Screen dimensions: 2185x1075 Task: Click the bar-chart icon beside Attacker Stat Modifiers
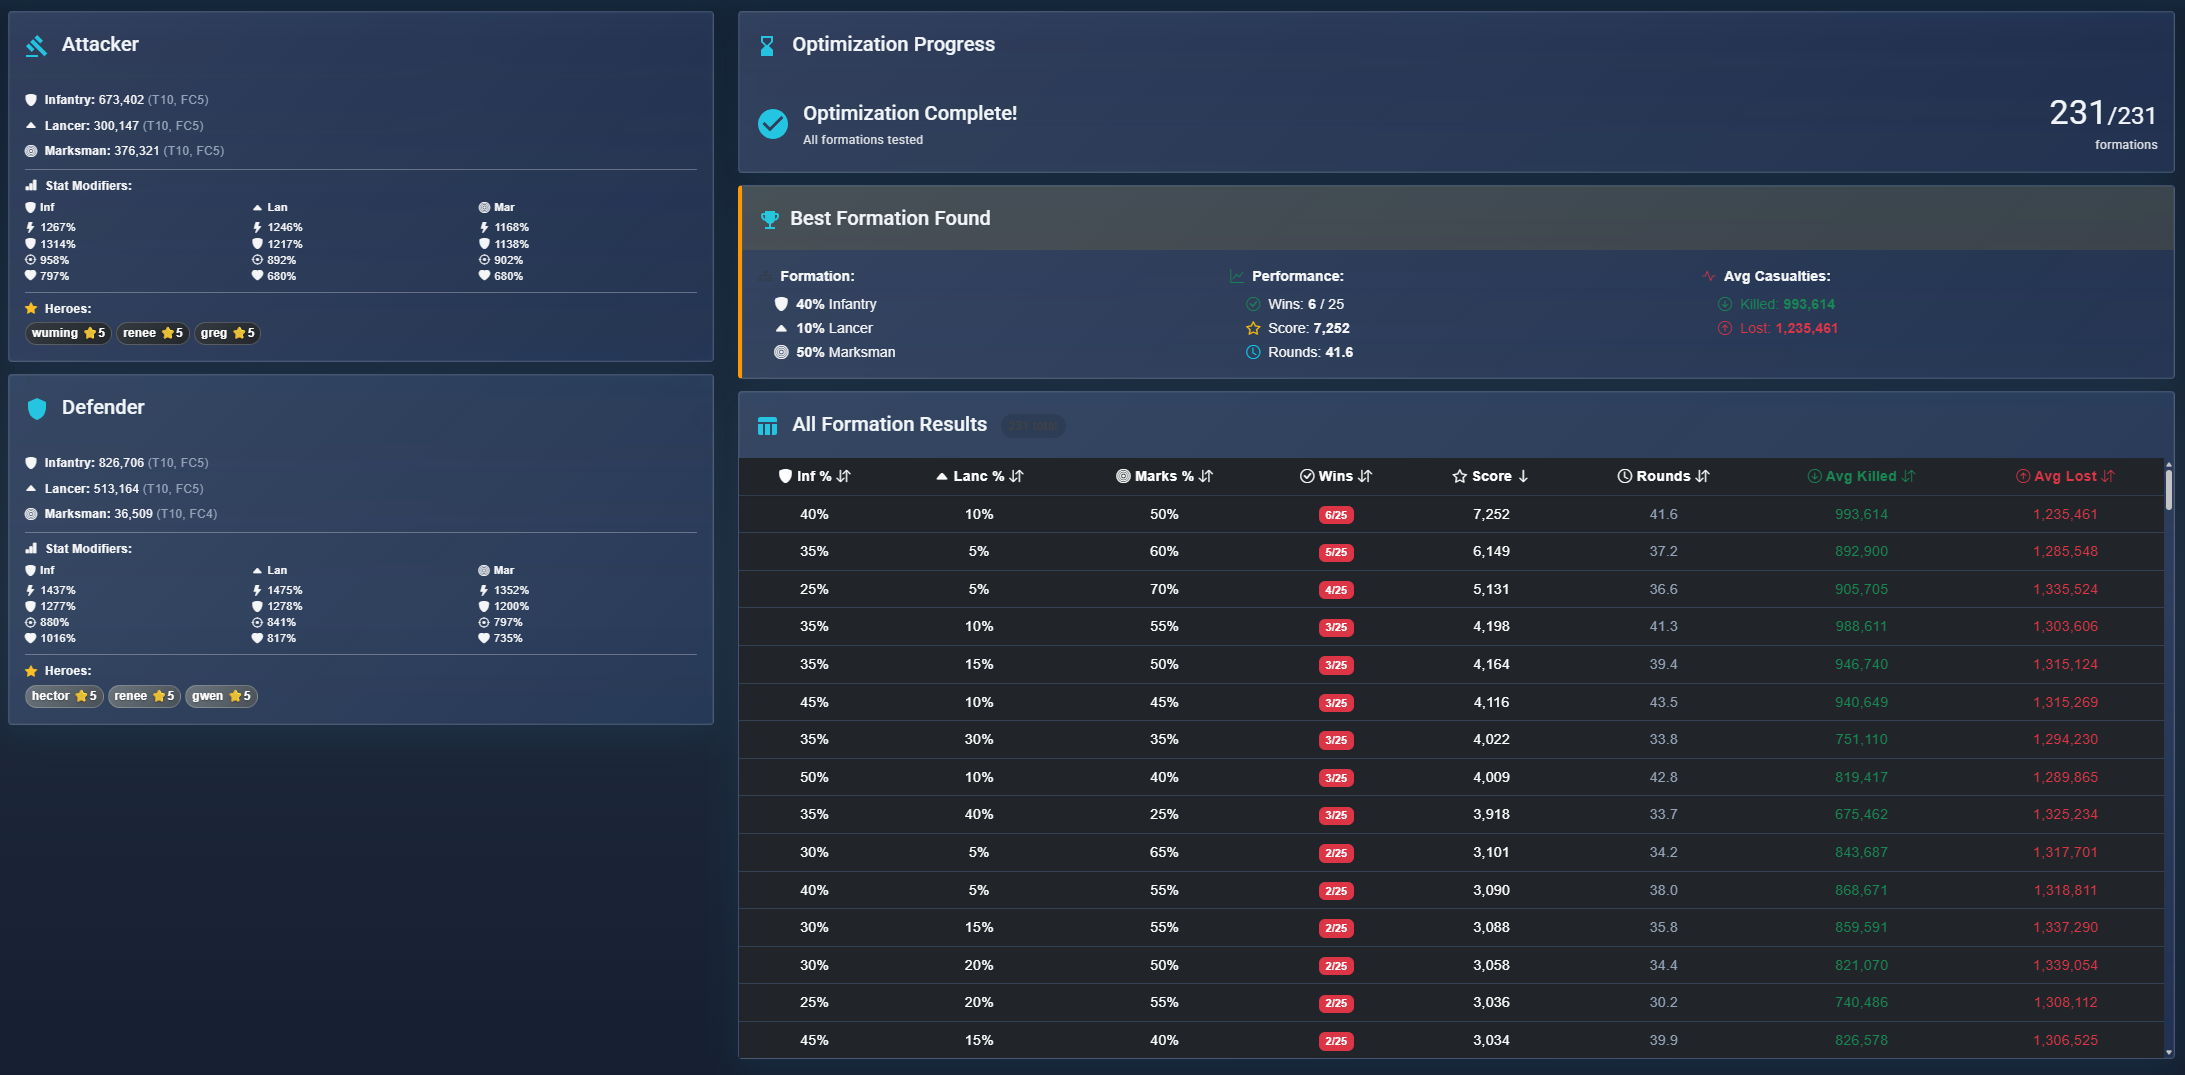point(31,184)
